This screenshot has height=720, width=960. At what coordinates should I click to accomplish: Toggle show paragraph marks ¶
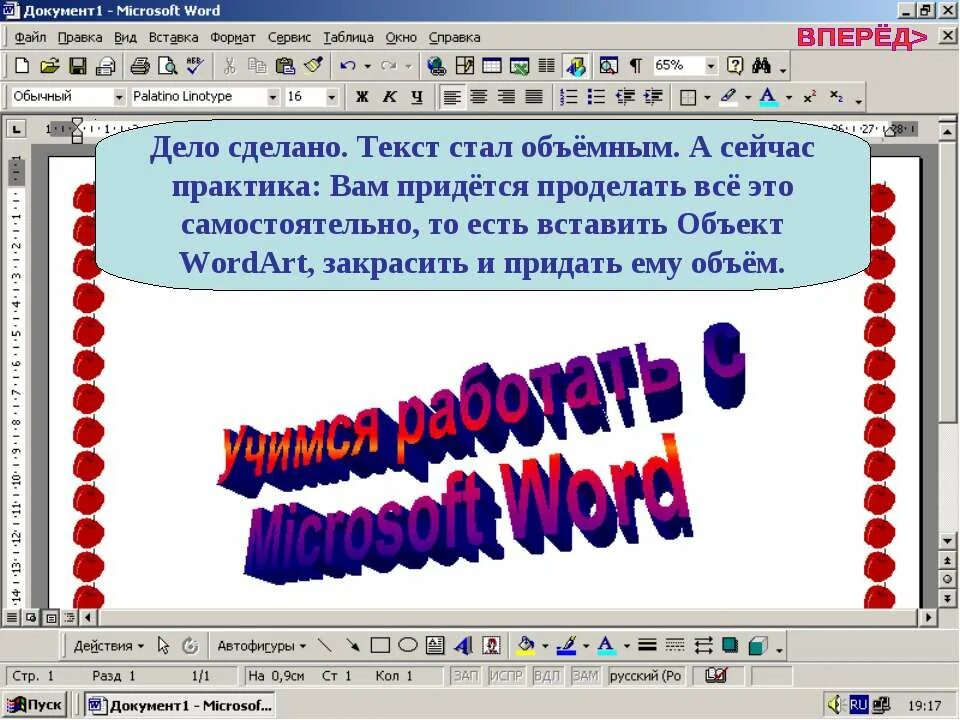click(x=636, y=66)
